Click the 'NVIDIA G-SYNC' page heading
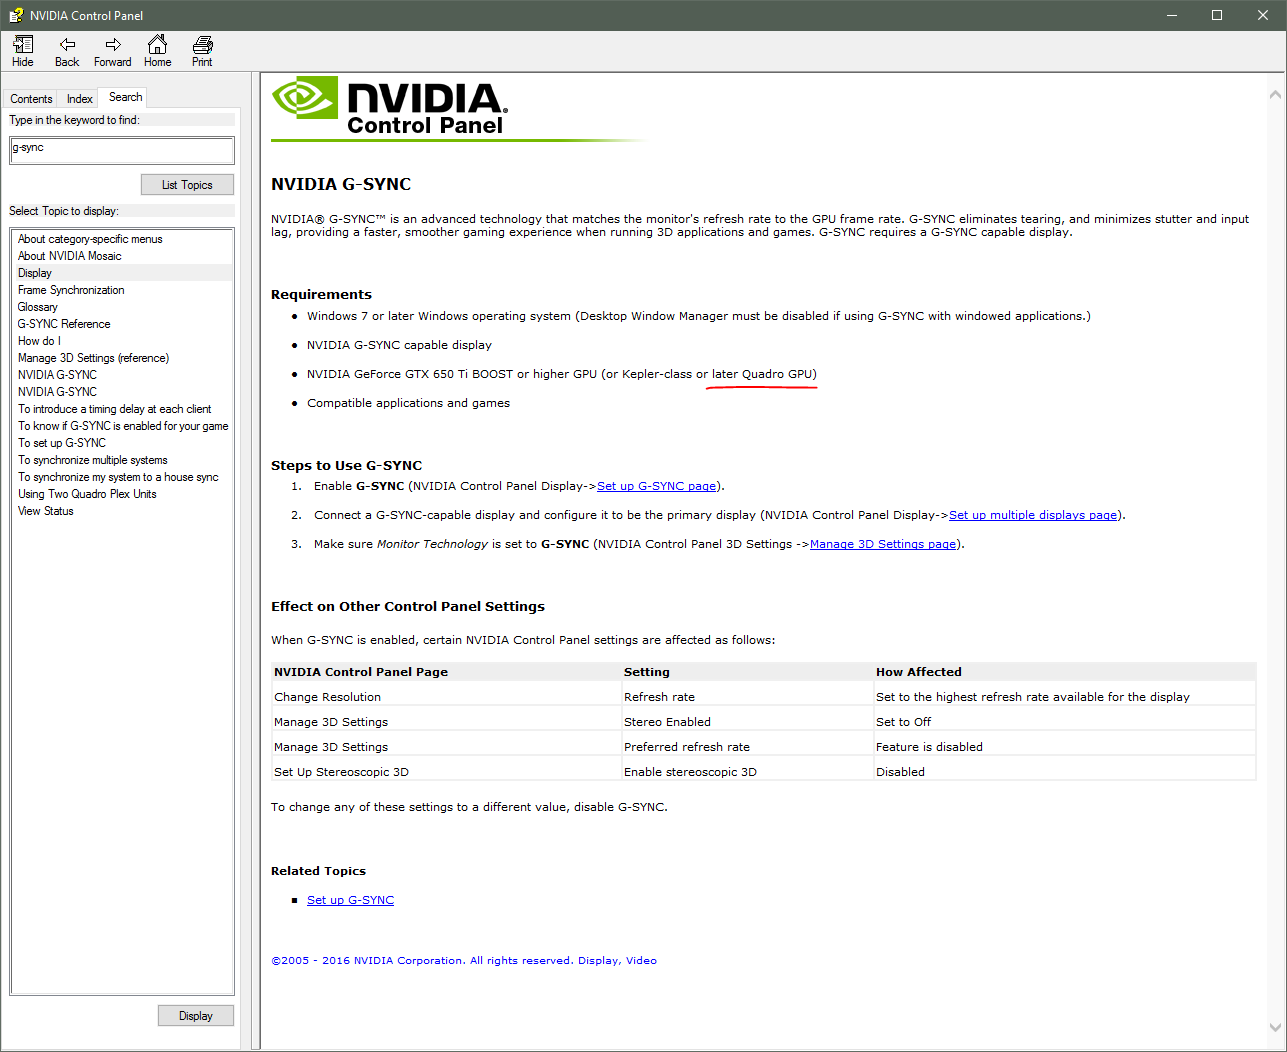The width and height of the screenshot is (1287, 1052). tap(341, 184)
